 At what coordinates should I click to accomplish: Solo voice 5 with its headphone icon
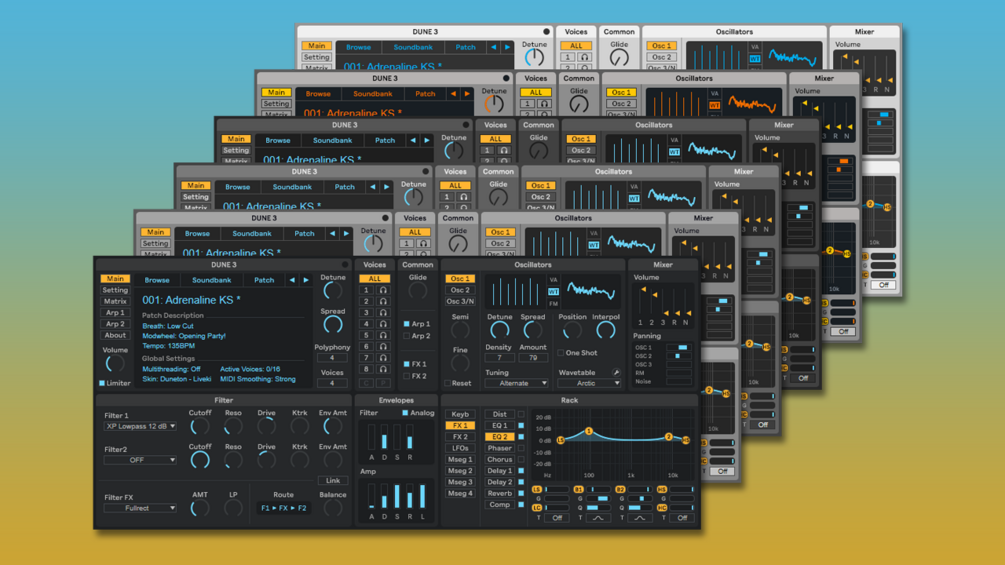pyautogui.click(x=383, y=335)
